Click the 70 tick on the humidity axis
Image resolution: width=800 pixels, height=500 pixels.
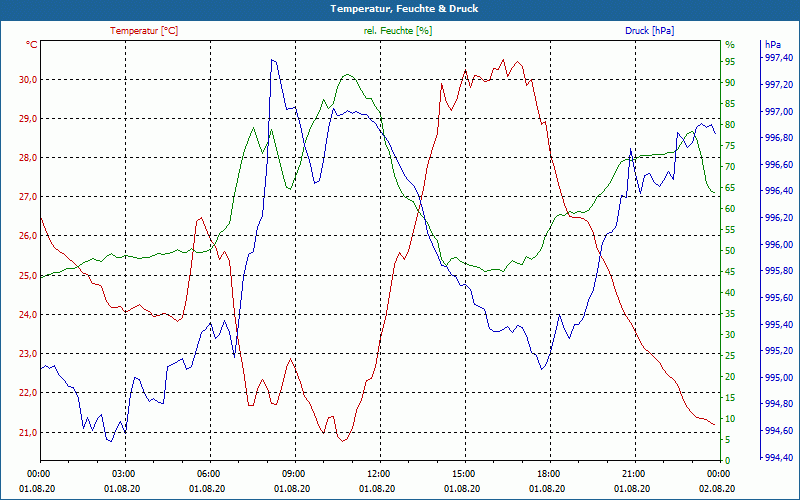pyautogui.click(x=730, y=167)
